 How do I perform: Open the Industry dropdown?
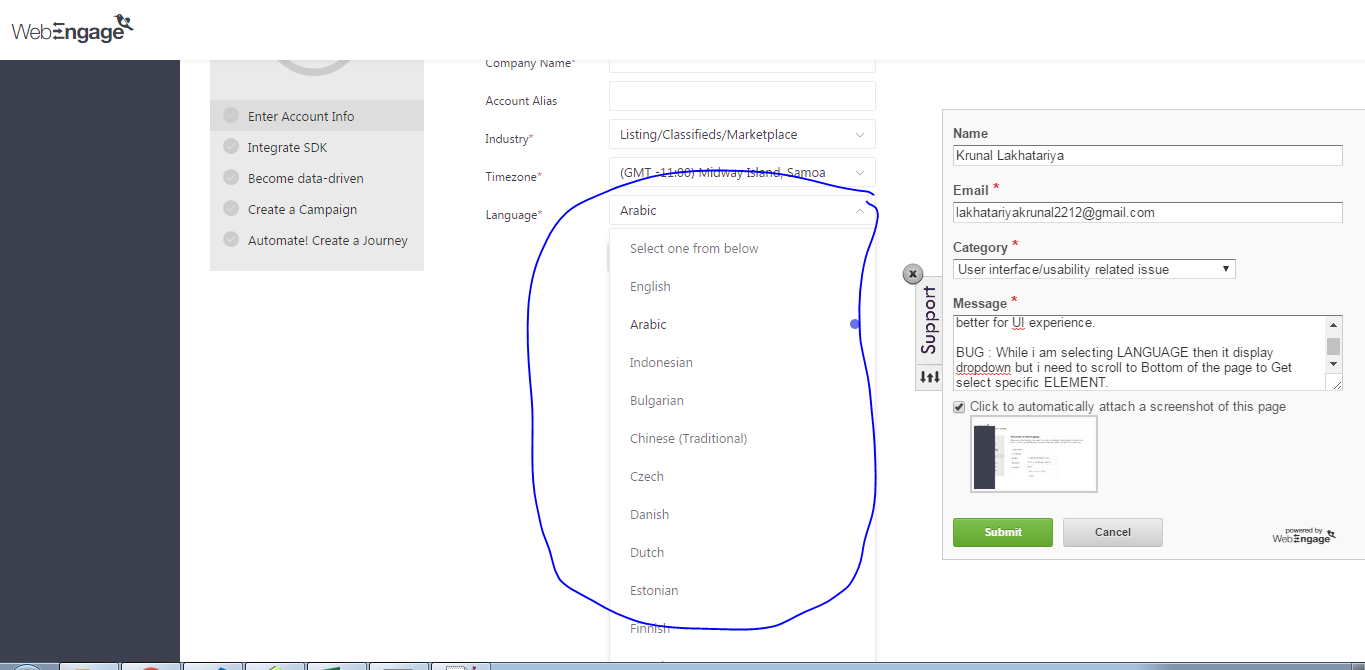click(742, 134)
